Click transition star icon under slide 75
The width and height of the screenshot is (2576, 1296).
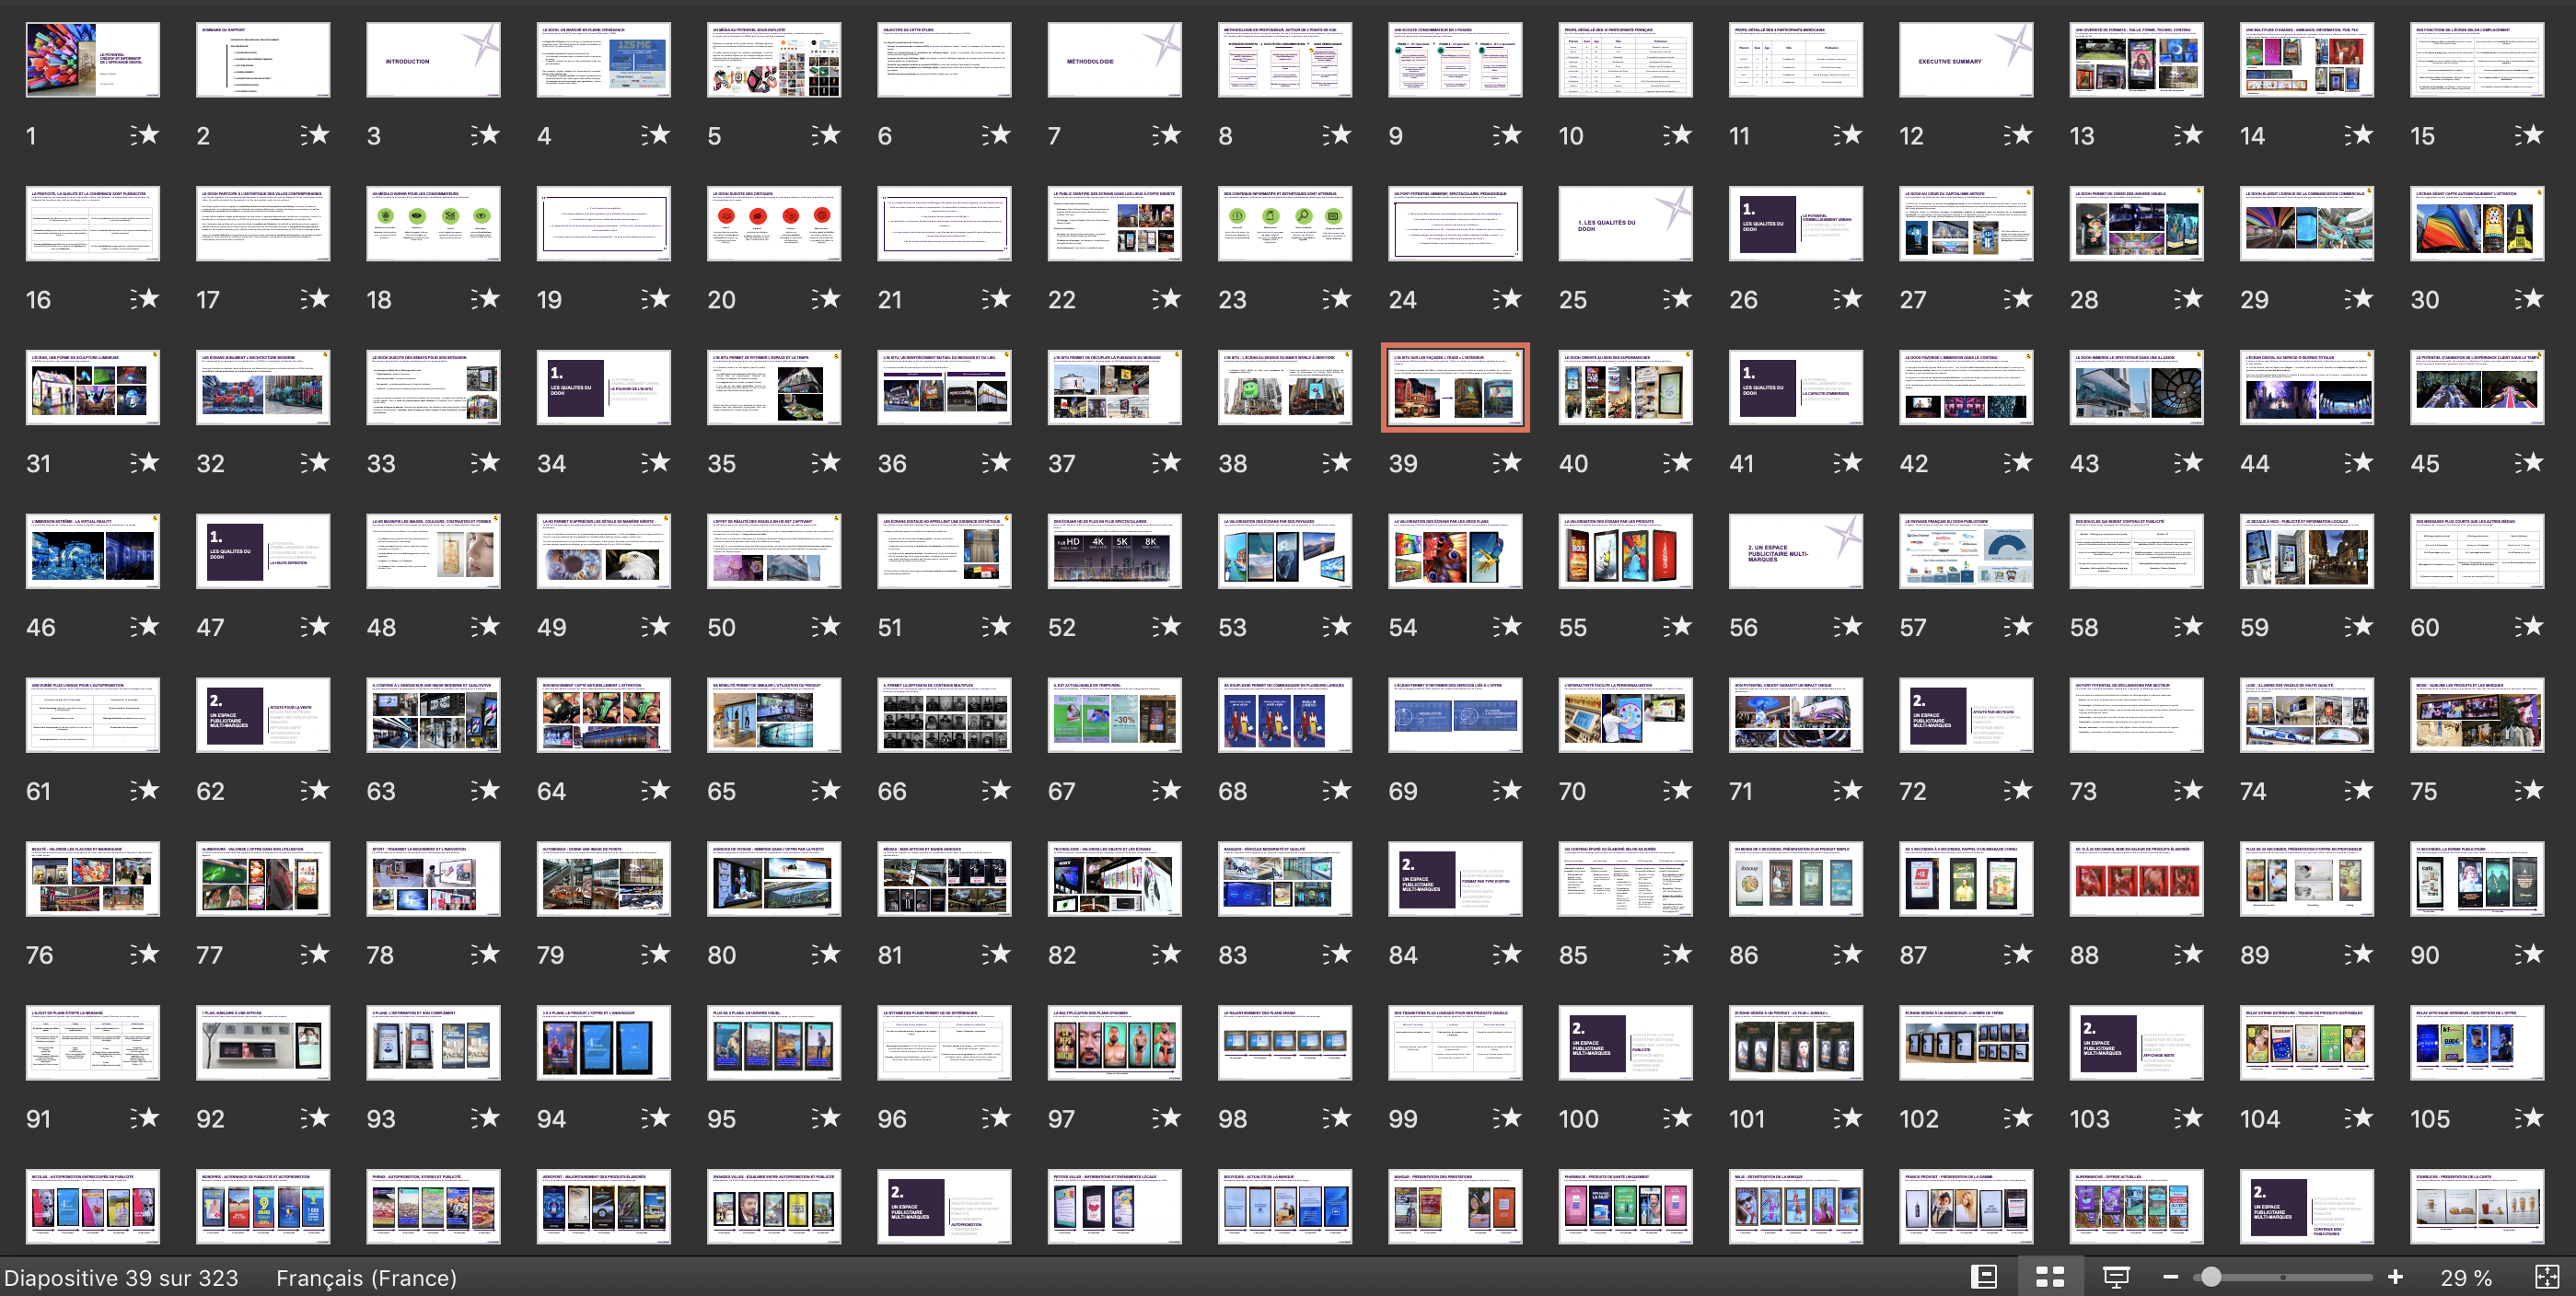tap(2528, 791)
